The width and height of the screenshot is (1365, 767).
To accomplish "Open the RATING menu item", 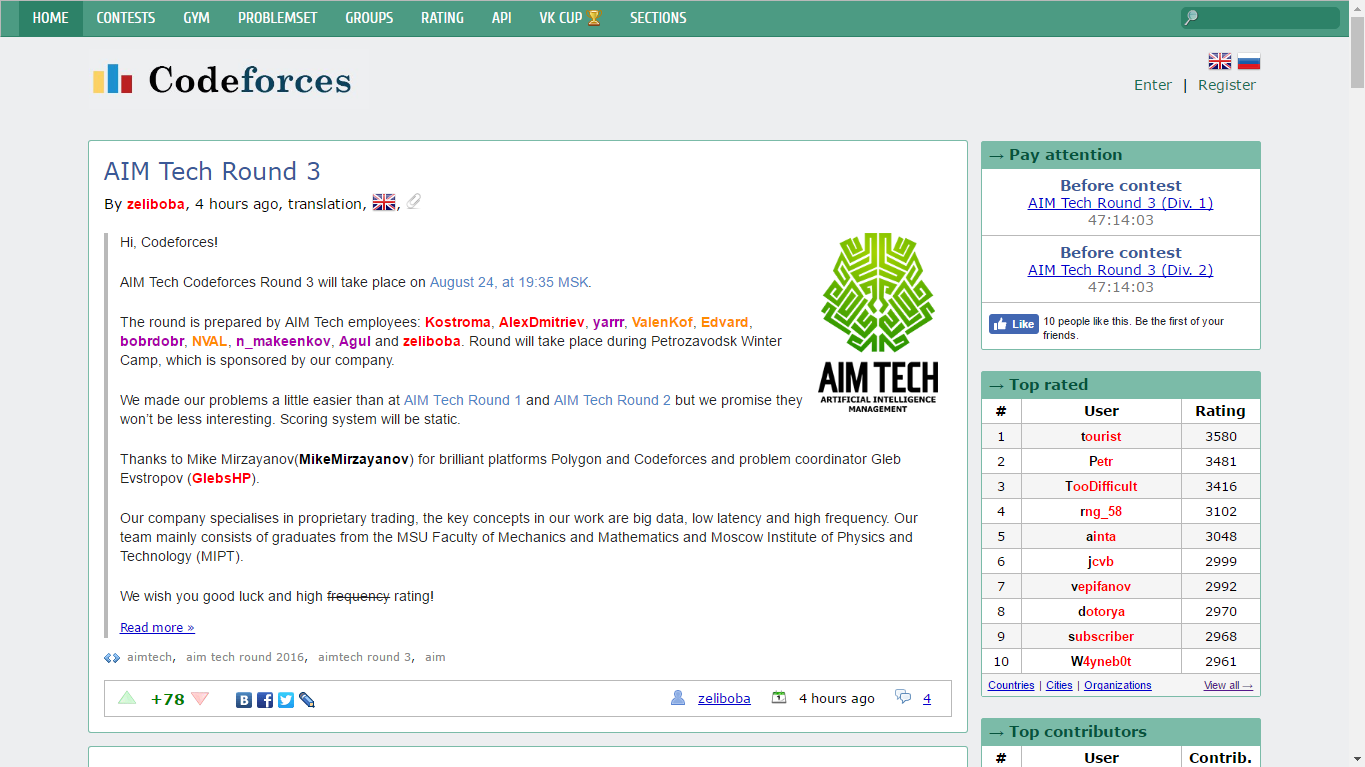I will (442, 18).
